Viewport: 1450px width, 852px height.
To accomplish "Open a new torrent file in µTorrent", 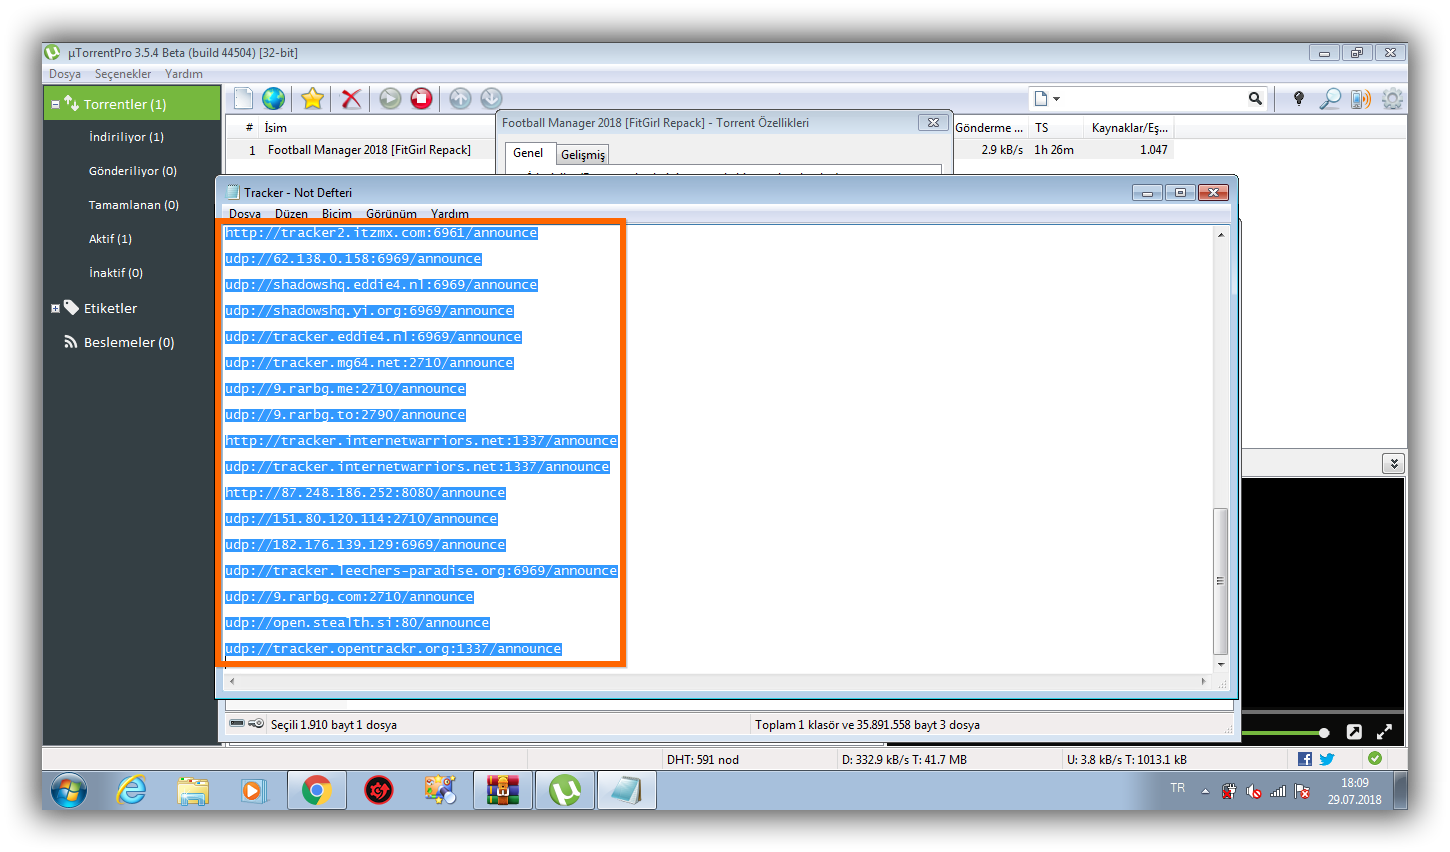I will point(242,98).
